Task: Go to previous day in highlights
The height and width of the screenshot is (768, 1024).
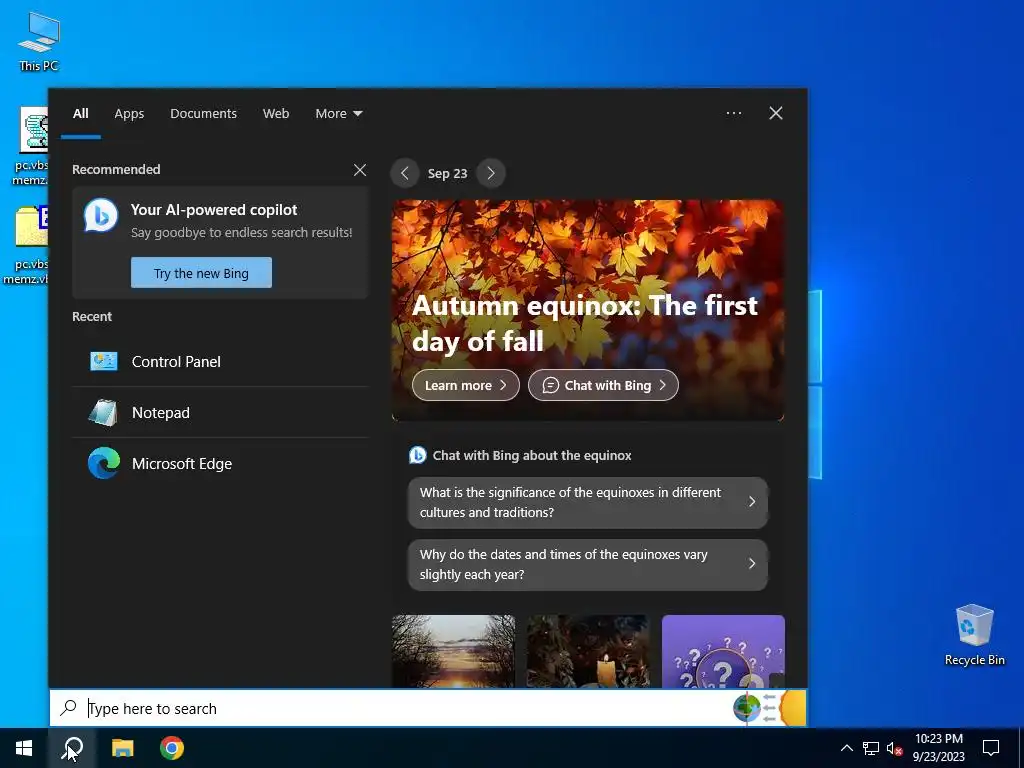Action: 405,174
